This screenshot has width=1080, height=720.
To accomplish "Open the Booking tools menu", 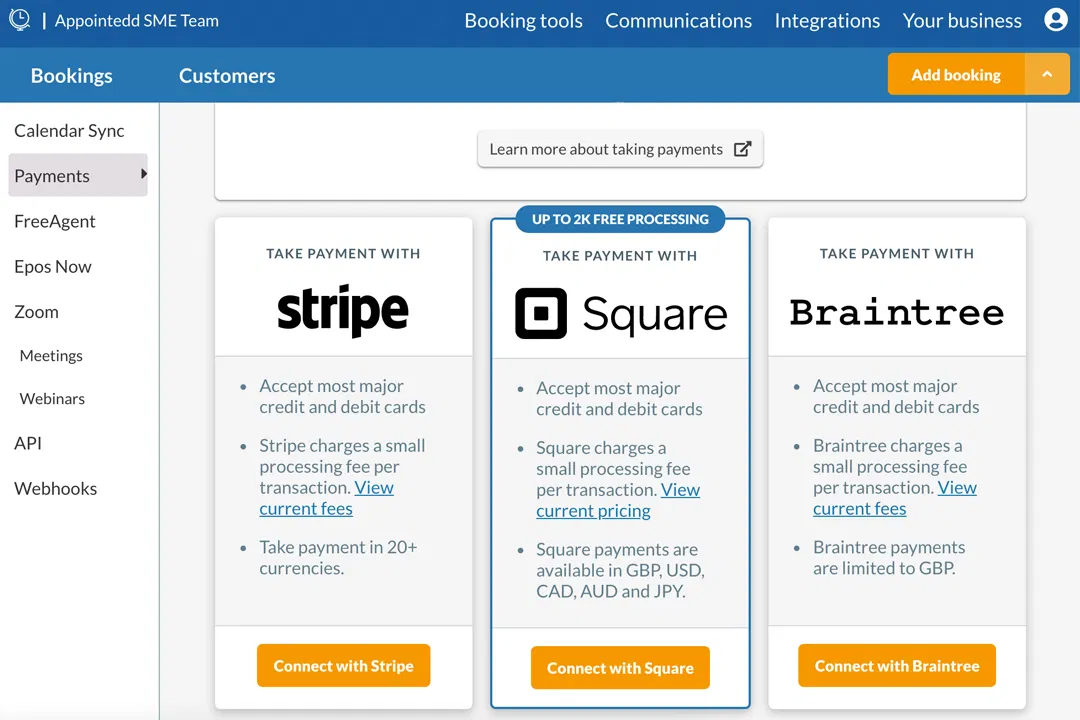I will coord(523,21).
